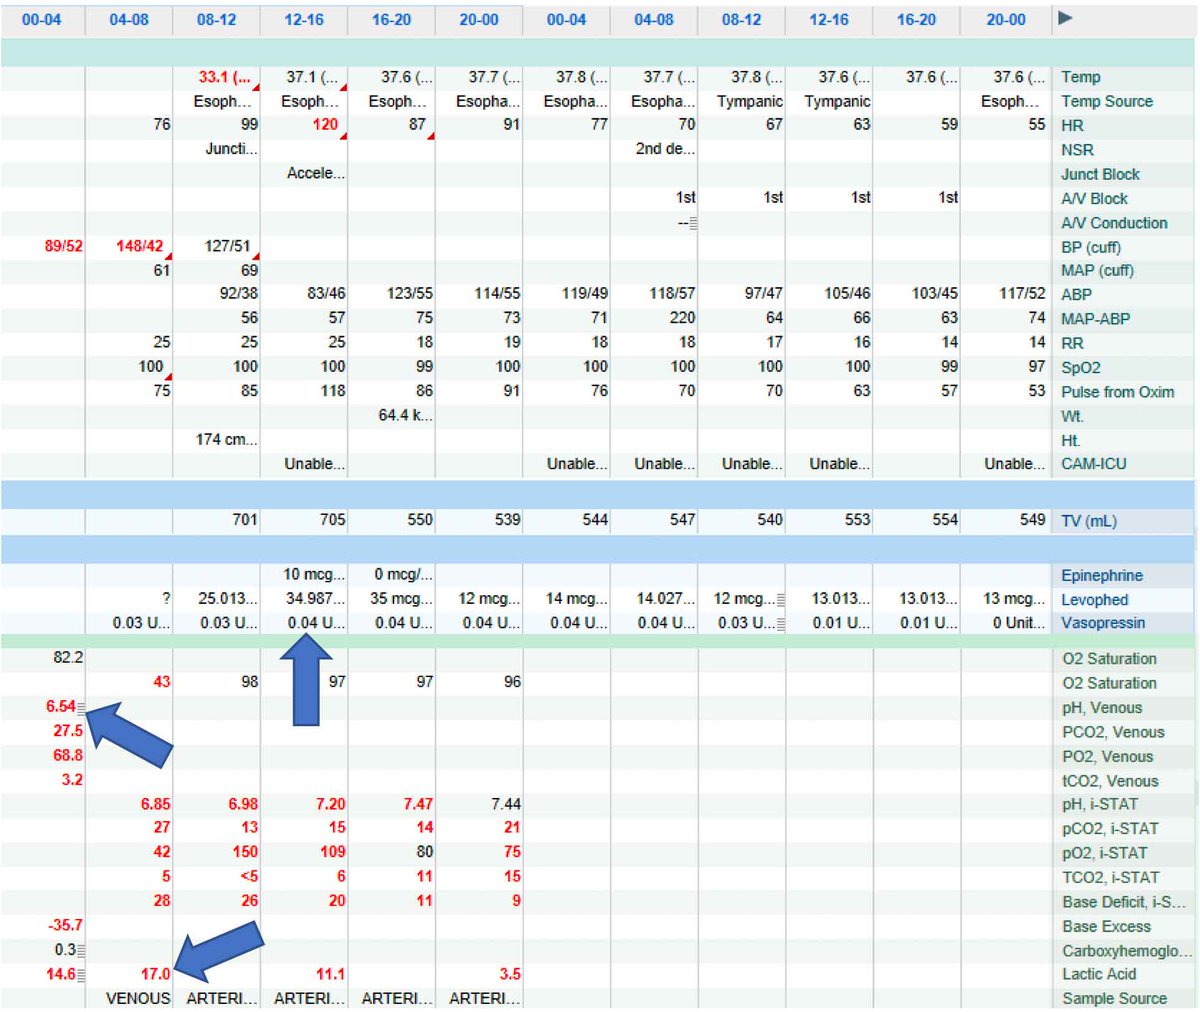Open the Vasopressin row label
This screenshot has width=1200, height=1012.
pyautogui.click(x=1104, y=623)
